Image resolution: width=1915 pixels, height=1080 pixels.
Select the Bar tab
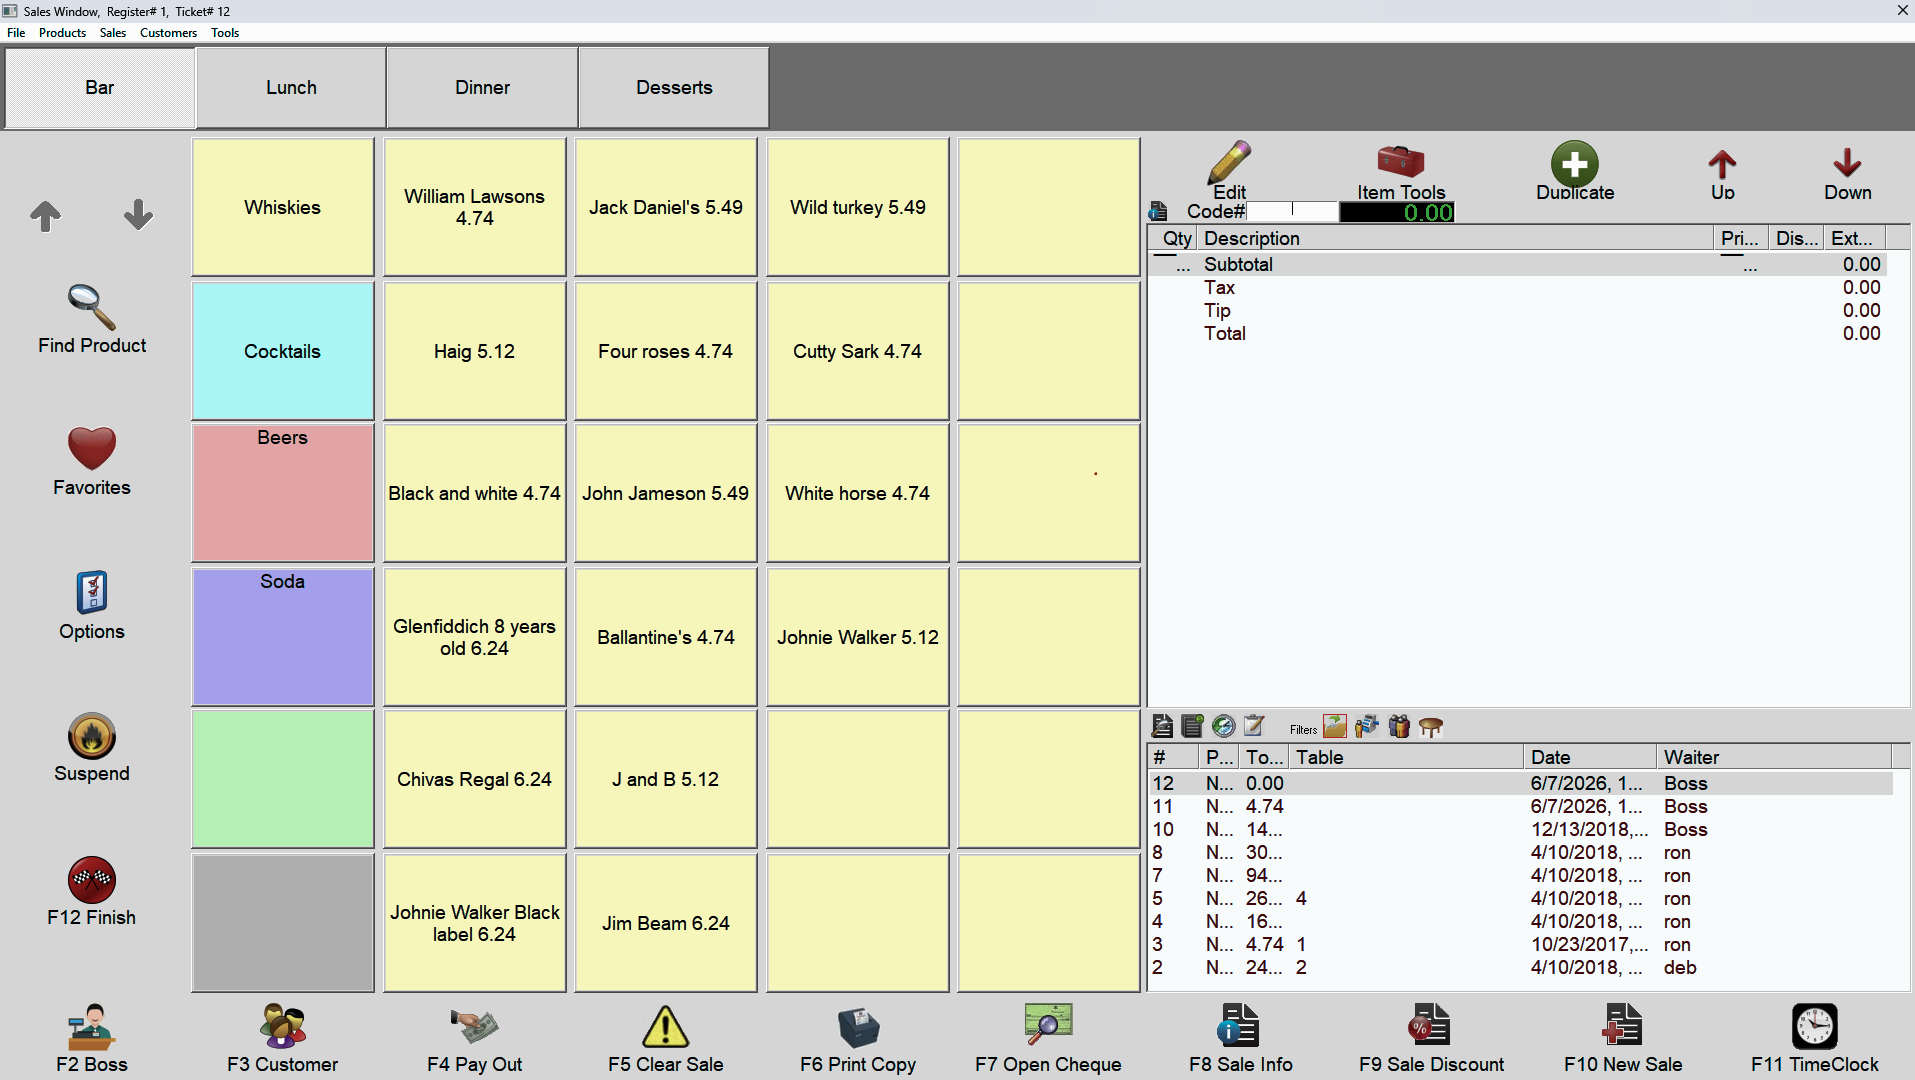(99, 88)
